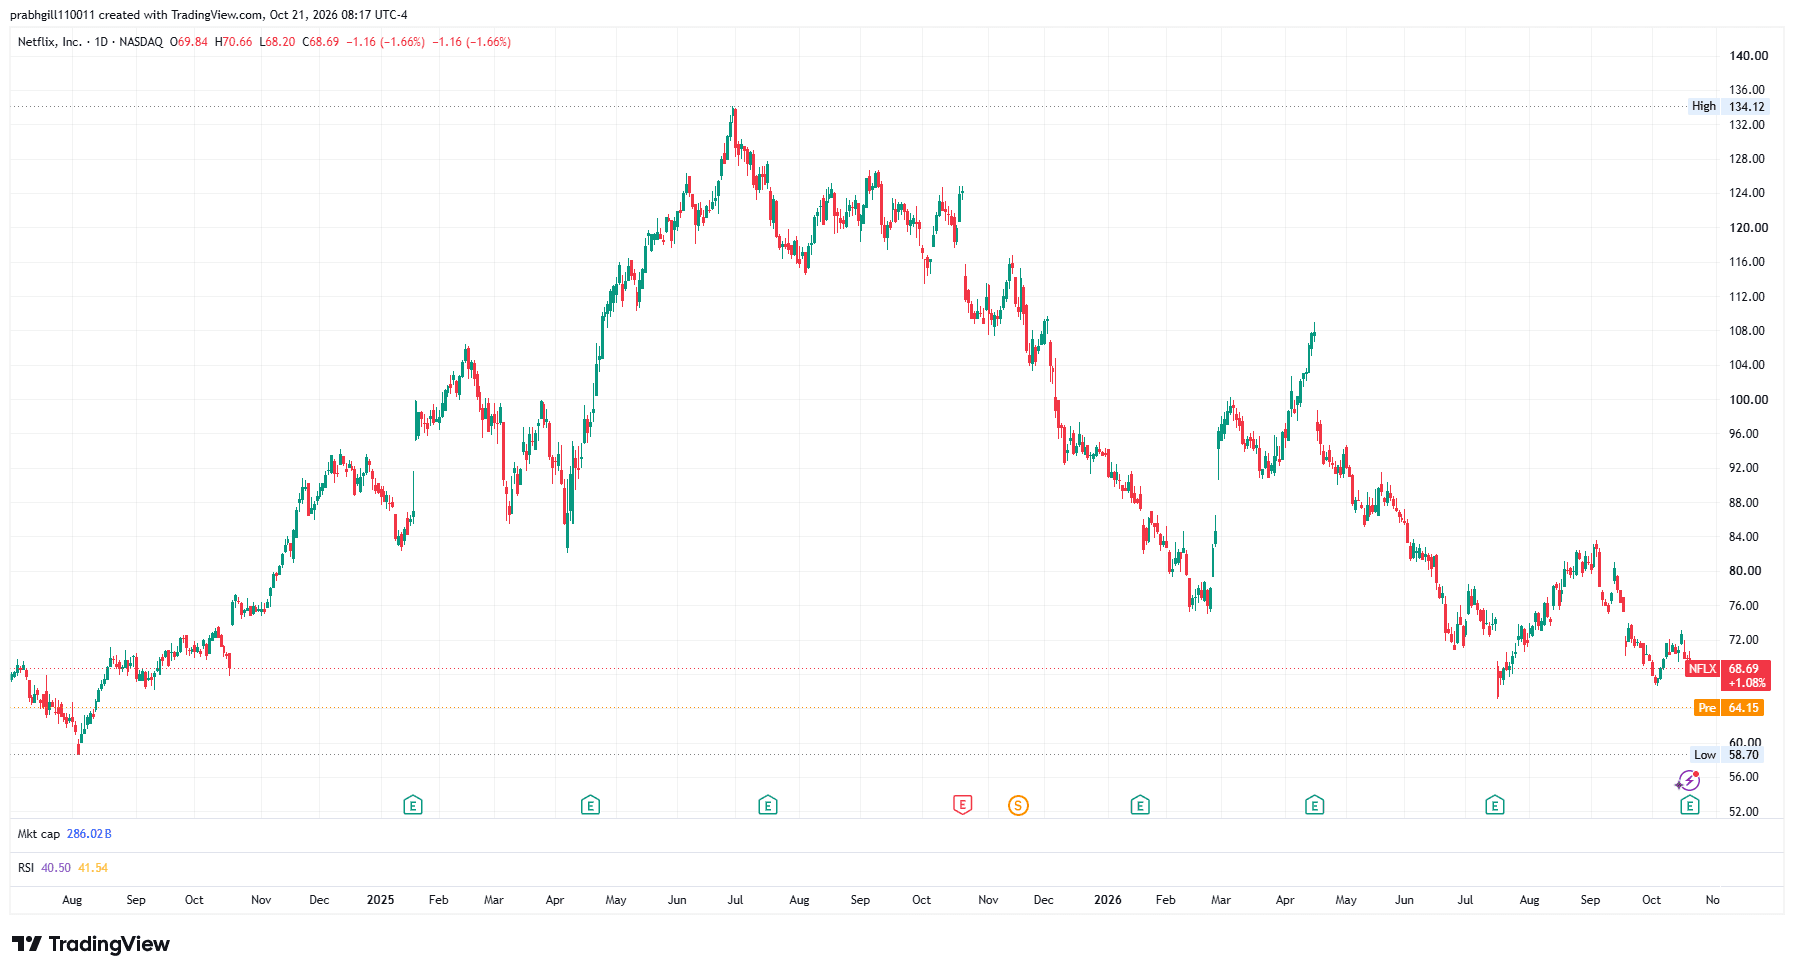The height and width of the screenshot is (974, 1794).
Task: Click the Low price label tag
Action: coord(1705,755)
